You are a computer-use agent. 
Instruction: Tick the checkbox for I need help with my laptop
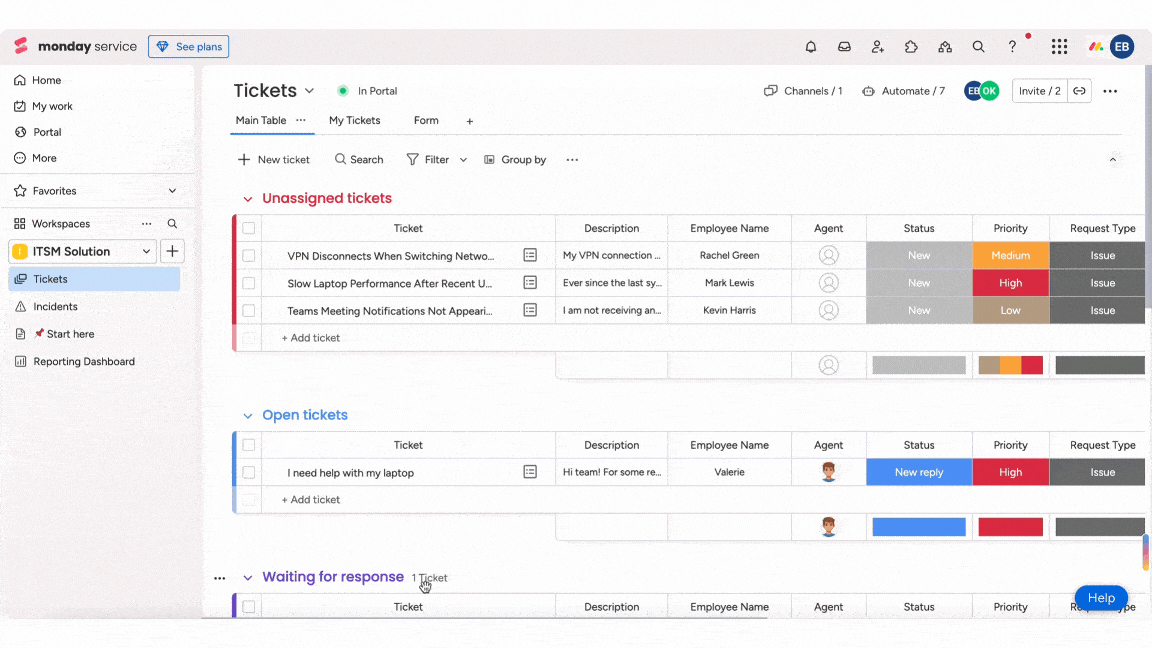pos(248,472)
